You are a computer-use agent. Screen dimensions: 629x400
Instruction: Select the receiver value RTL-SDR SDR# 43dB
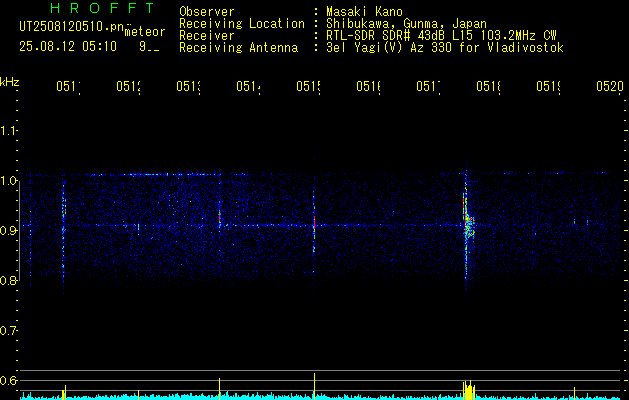pos(388,36)
